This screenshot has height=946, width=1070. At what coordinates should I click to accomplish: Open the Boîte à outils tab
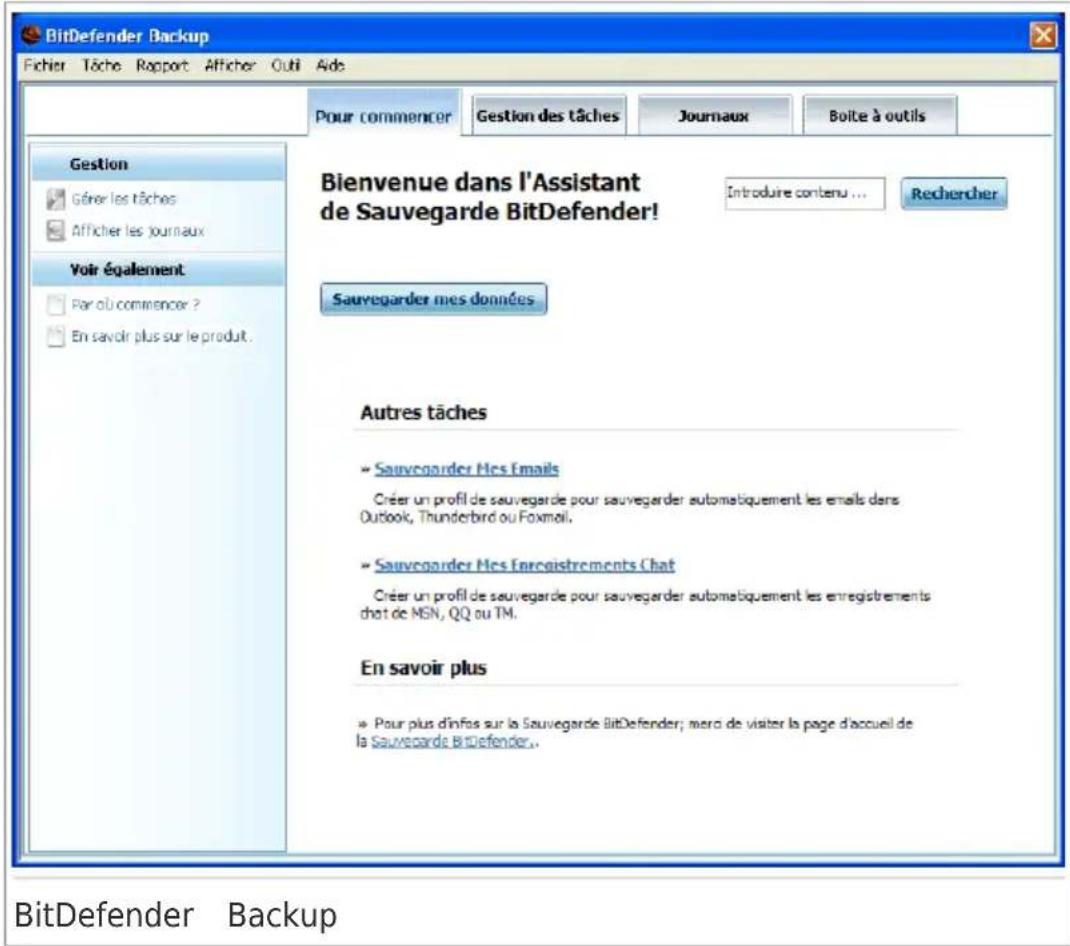(878, 115)
